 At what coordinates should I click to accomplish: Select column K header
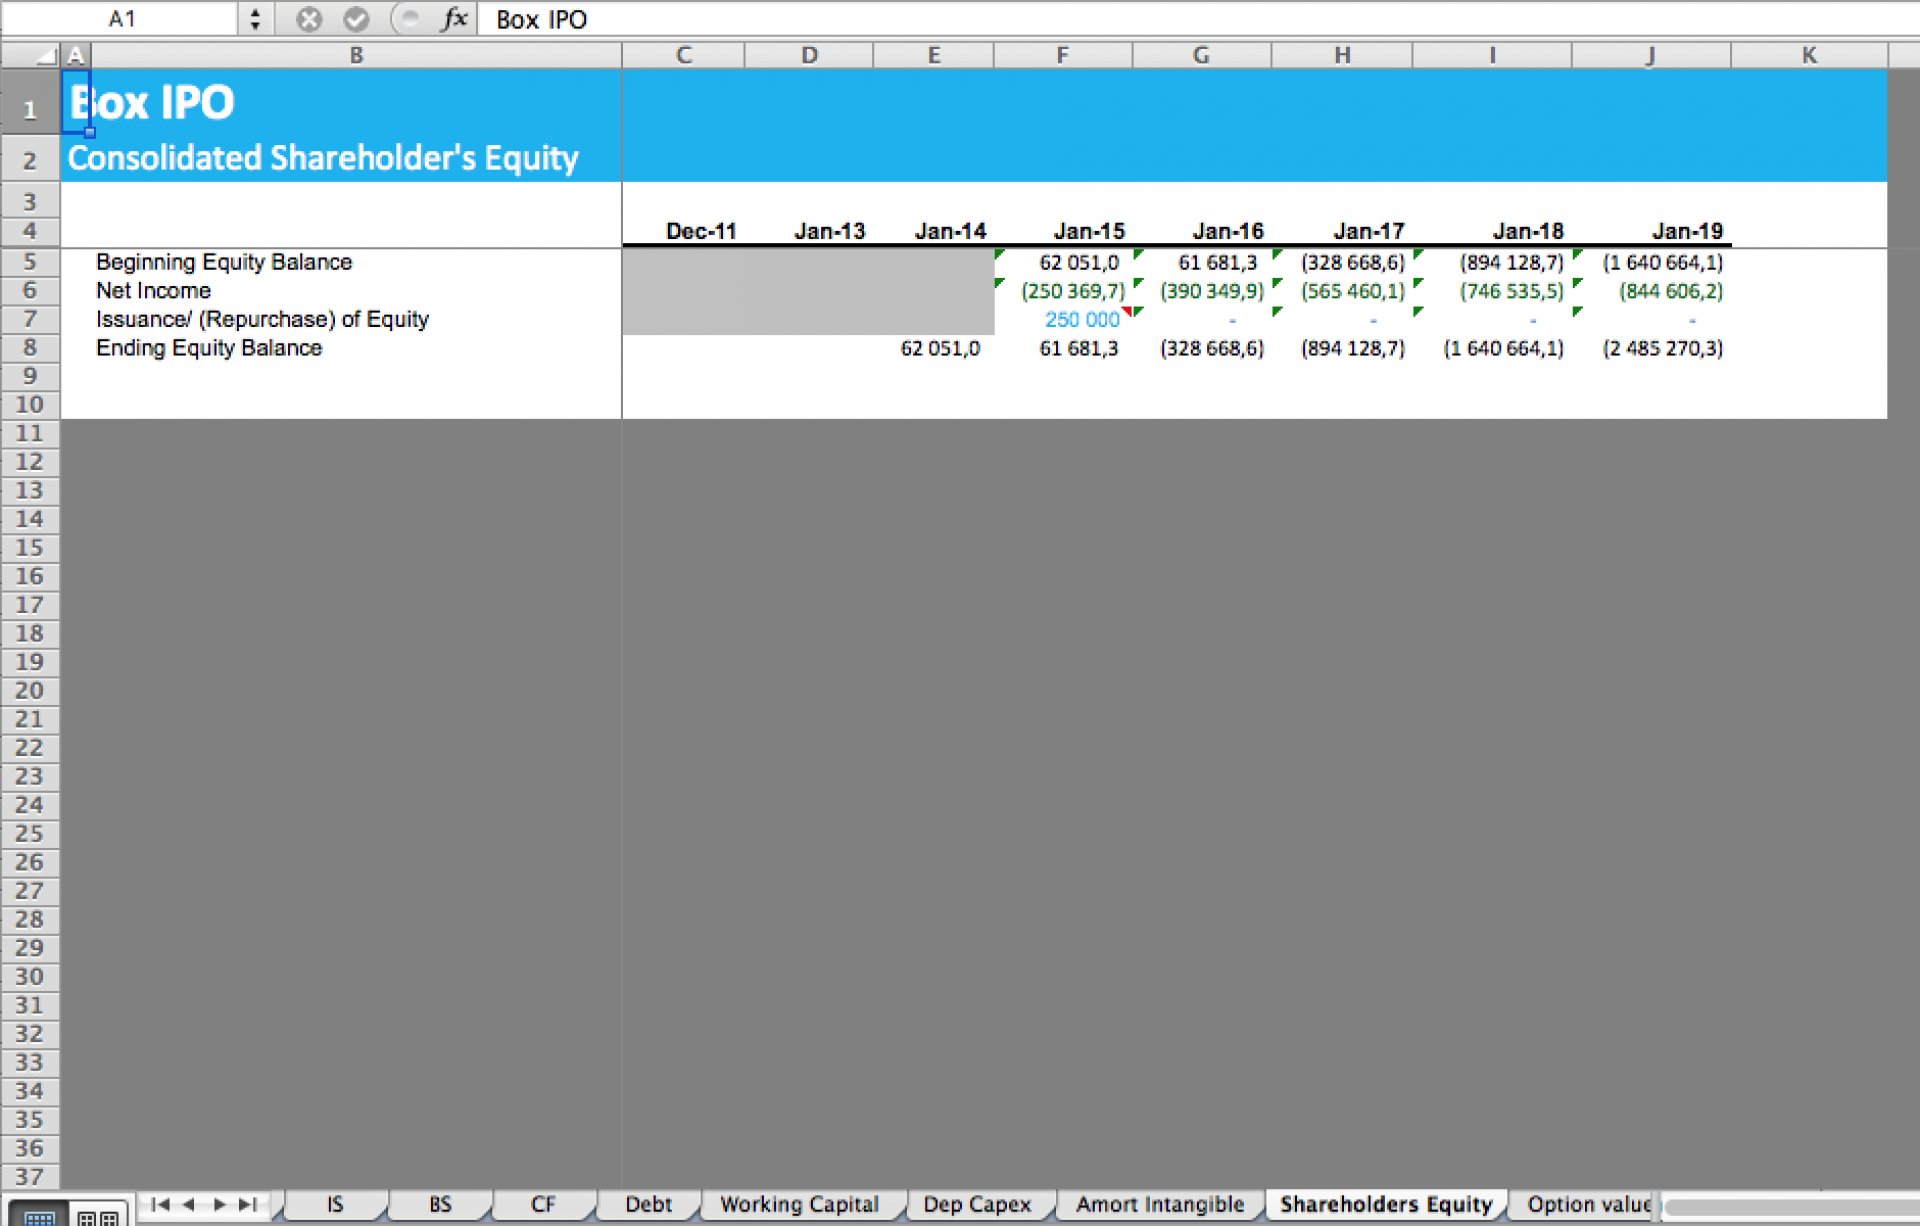tap(1809, 56)
